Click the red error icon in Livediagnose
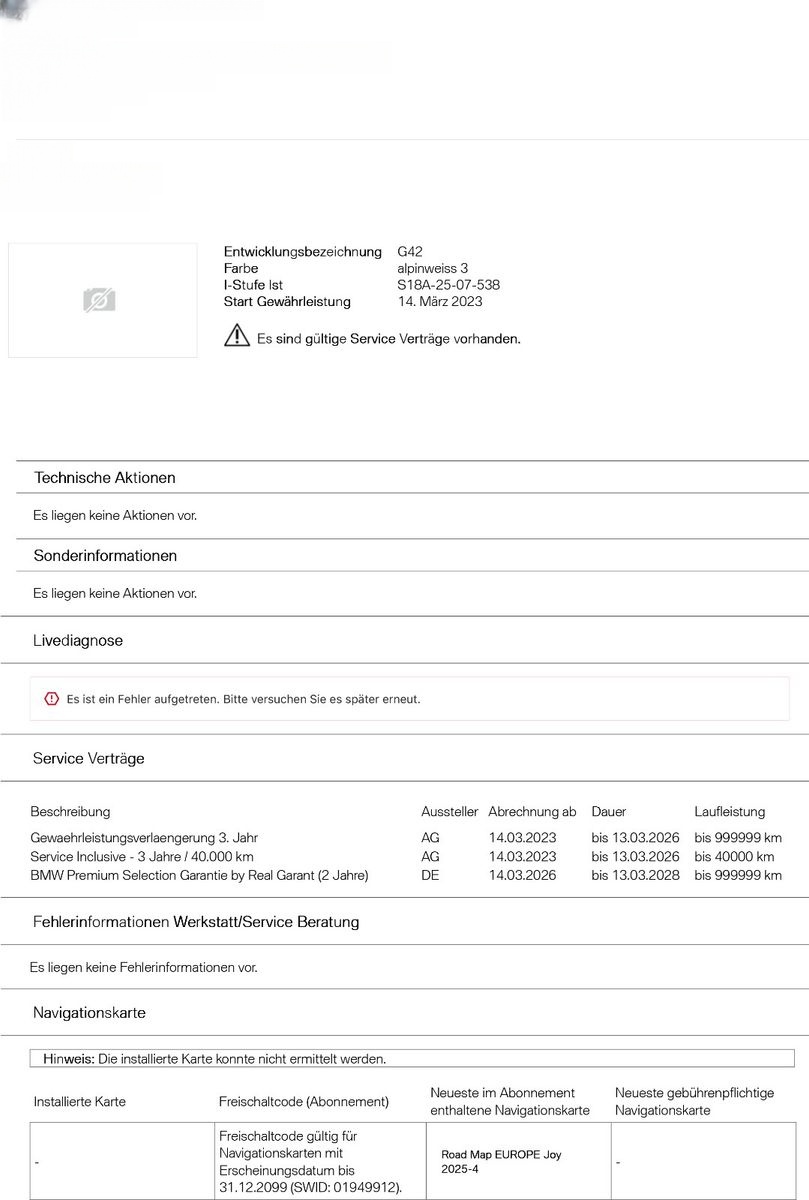The width and height of the screenshot is (809, 1200). click(52, 698)
